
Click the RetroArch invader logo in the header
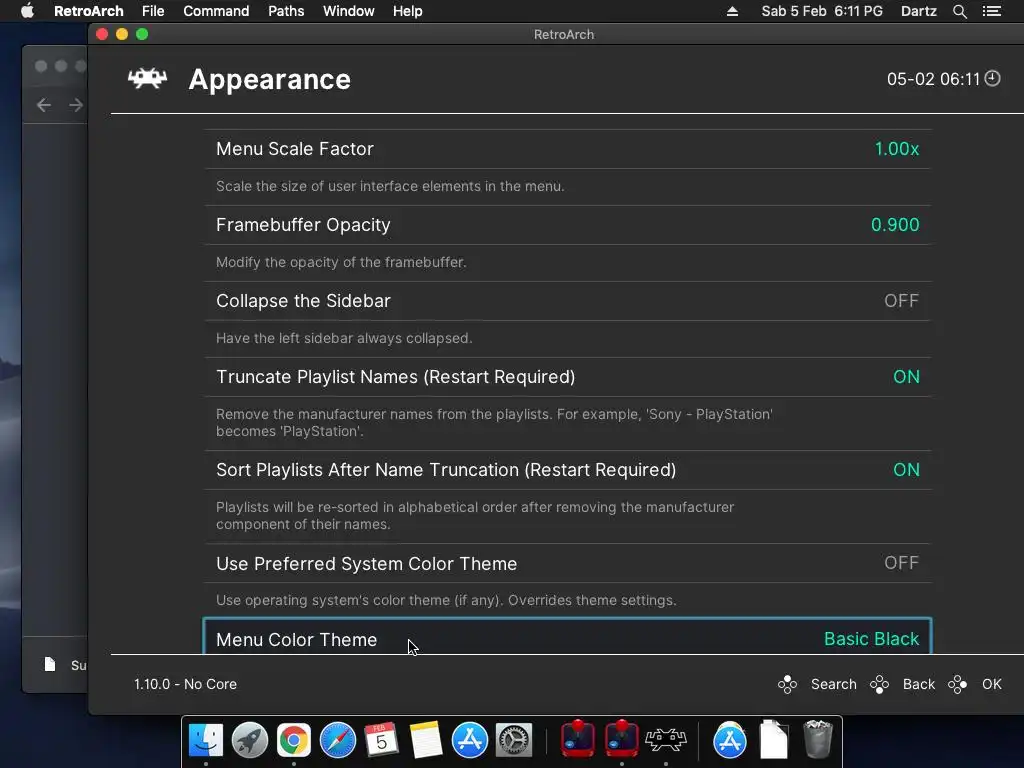pyautogui.click(x=148, y=79)
